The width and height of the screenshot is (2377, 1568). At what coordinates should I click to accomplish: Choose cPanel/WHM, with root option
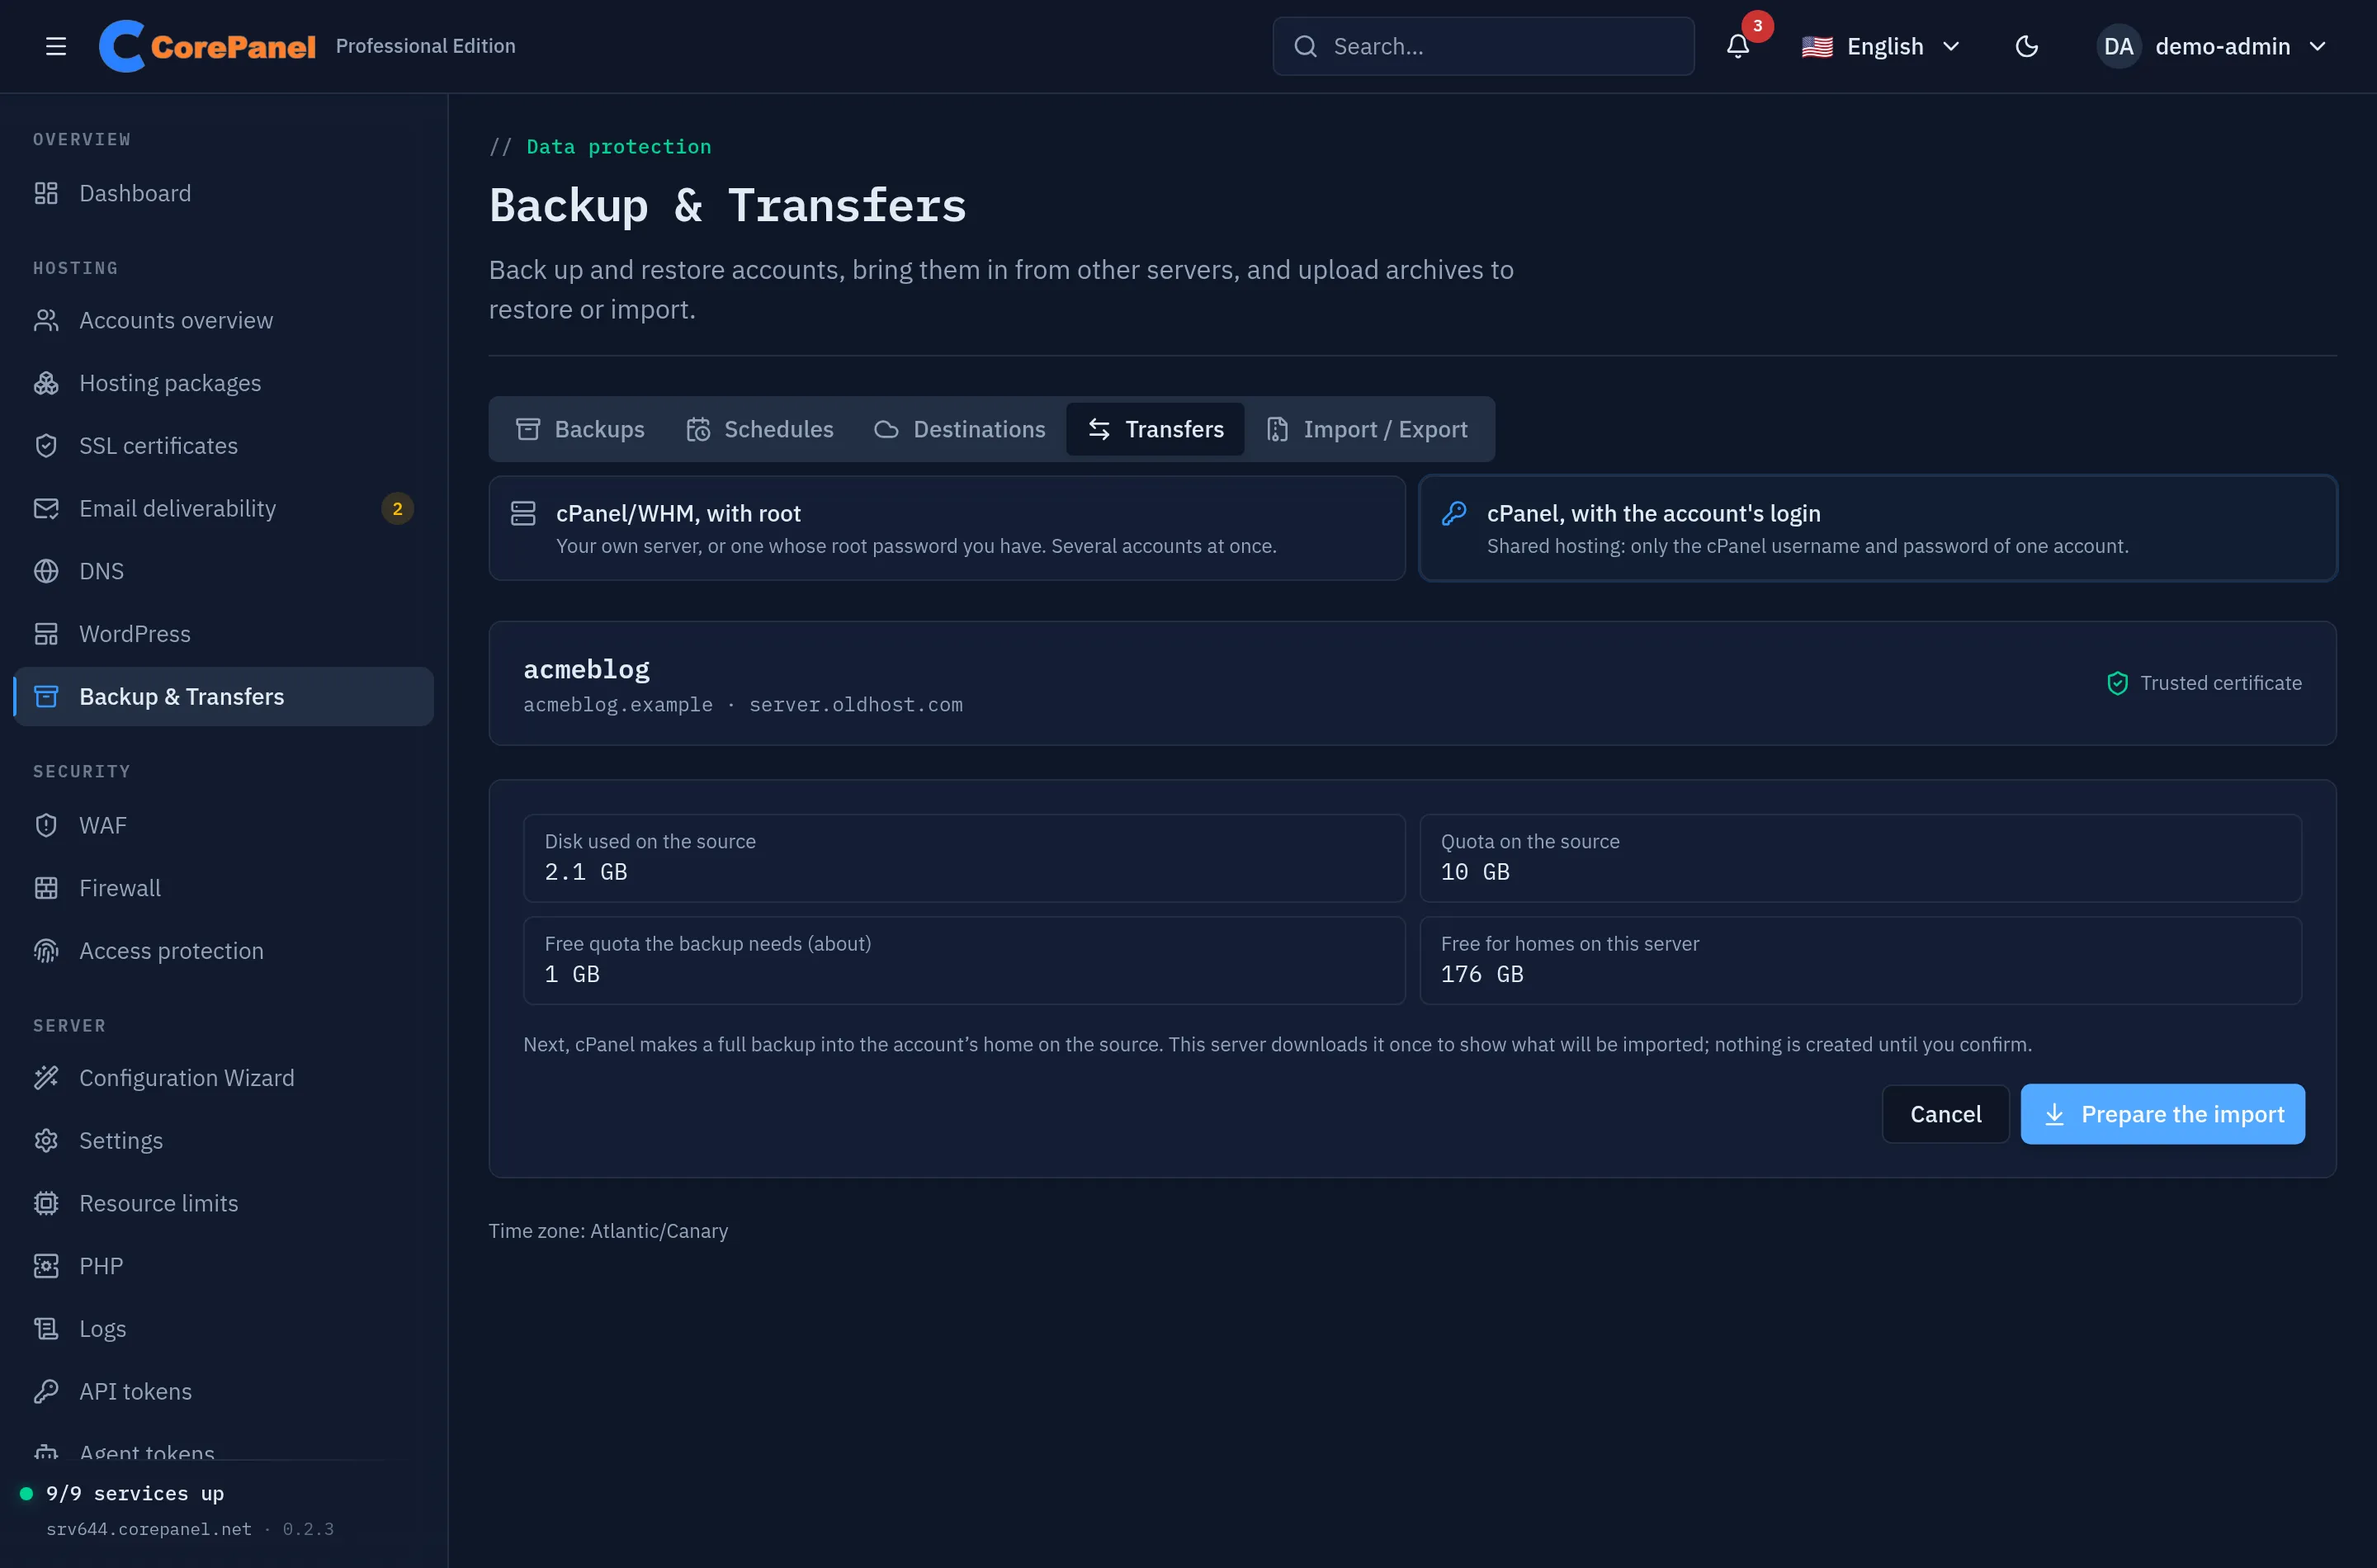[x=947, y=528]
